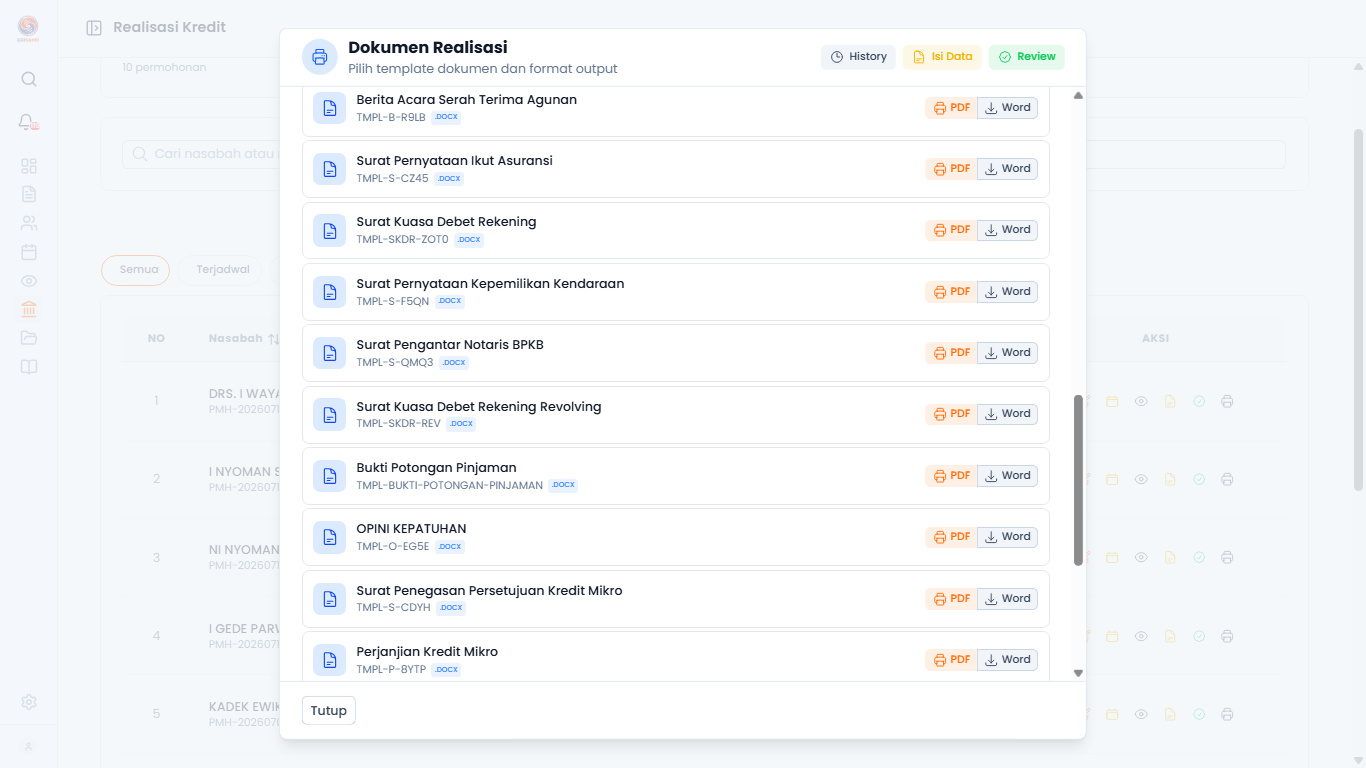Open the bank building icon in sidebar

click(x=29, y=310)
